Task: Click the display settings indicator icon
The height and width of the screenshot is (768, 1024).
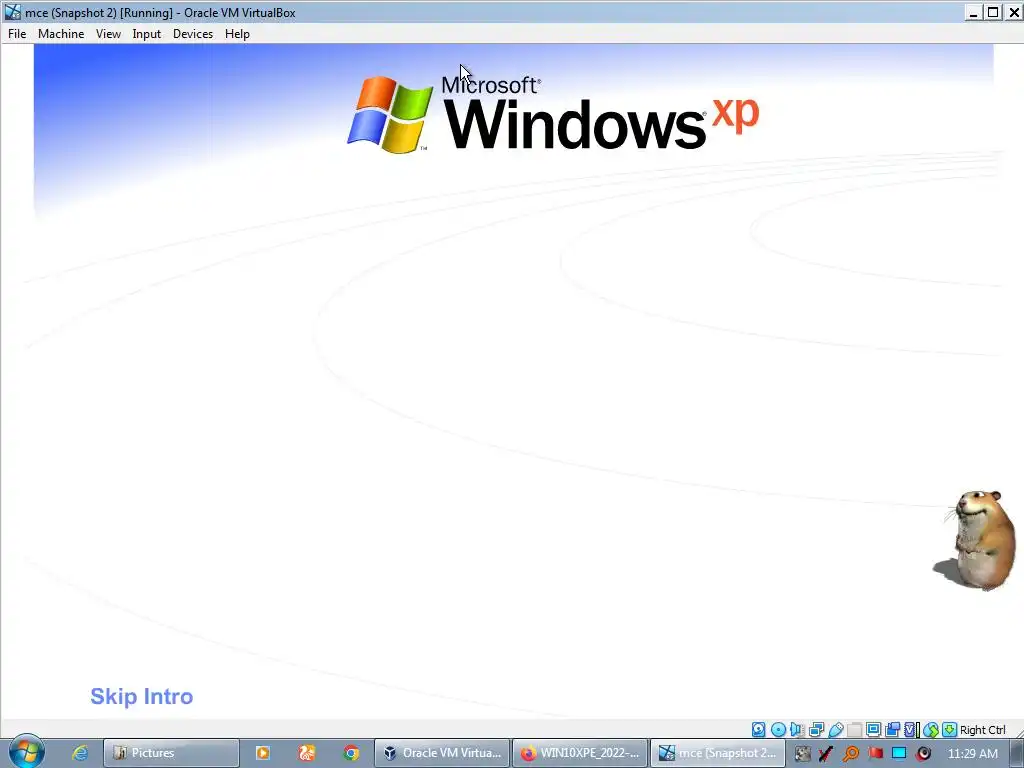Action: point(873,729)
